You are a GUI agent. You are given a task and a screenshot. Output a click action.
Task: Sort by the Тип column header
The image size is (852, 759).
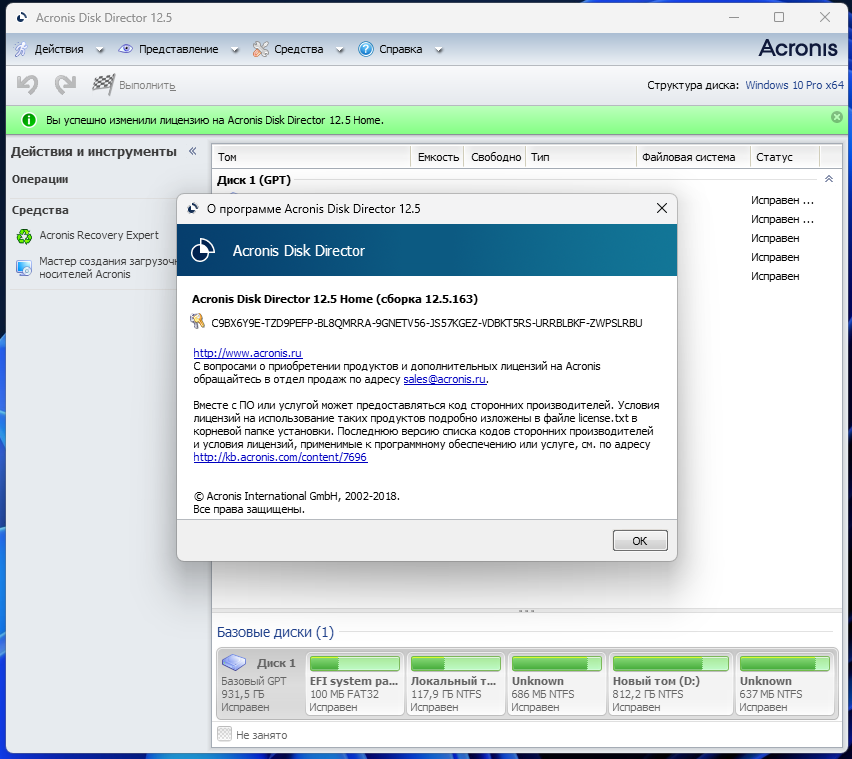click(x=581, y=157)
